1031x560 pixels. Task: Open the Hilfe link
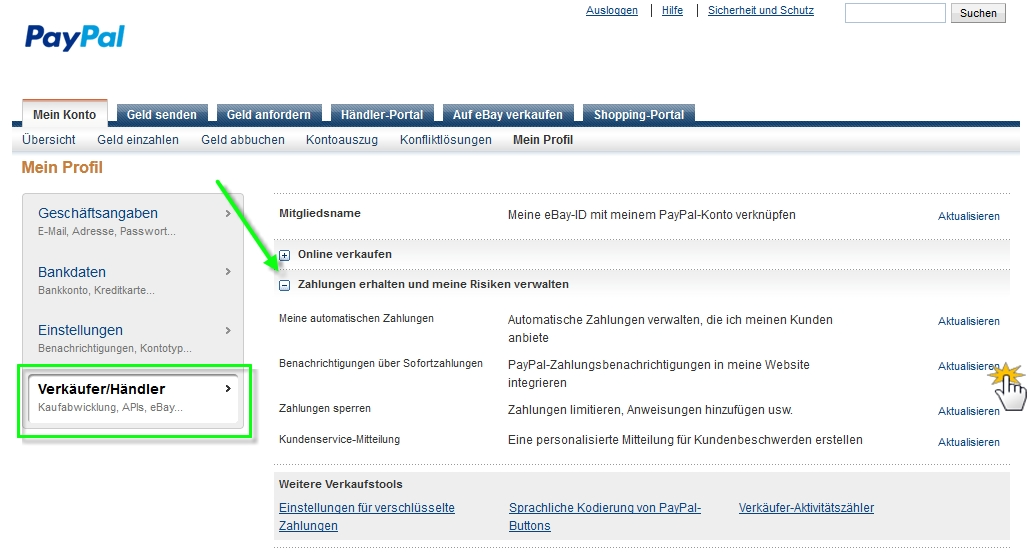pyautogui.click(x=672, y=11)
